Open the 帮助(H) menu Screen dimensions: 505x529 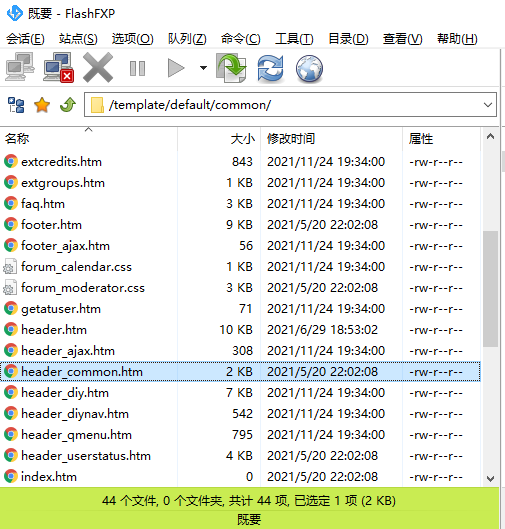pyautogui.click(x=457, y=39)
